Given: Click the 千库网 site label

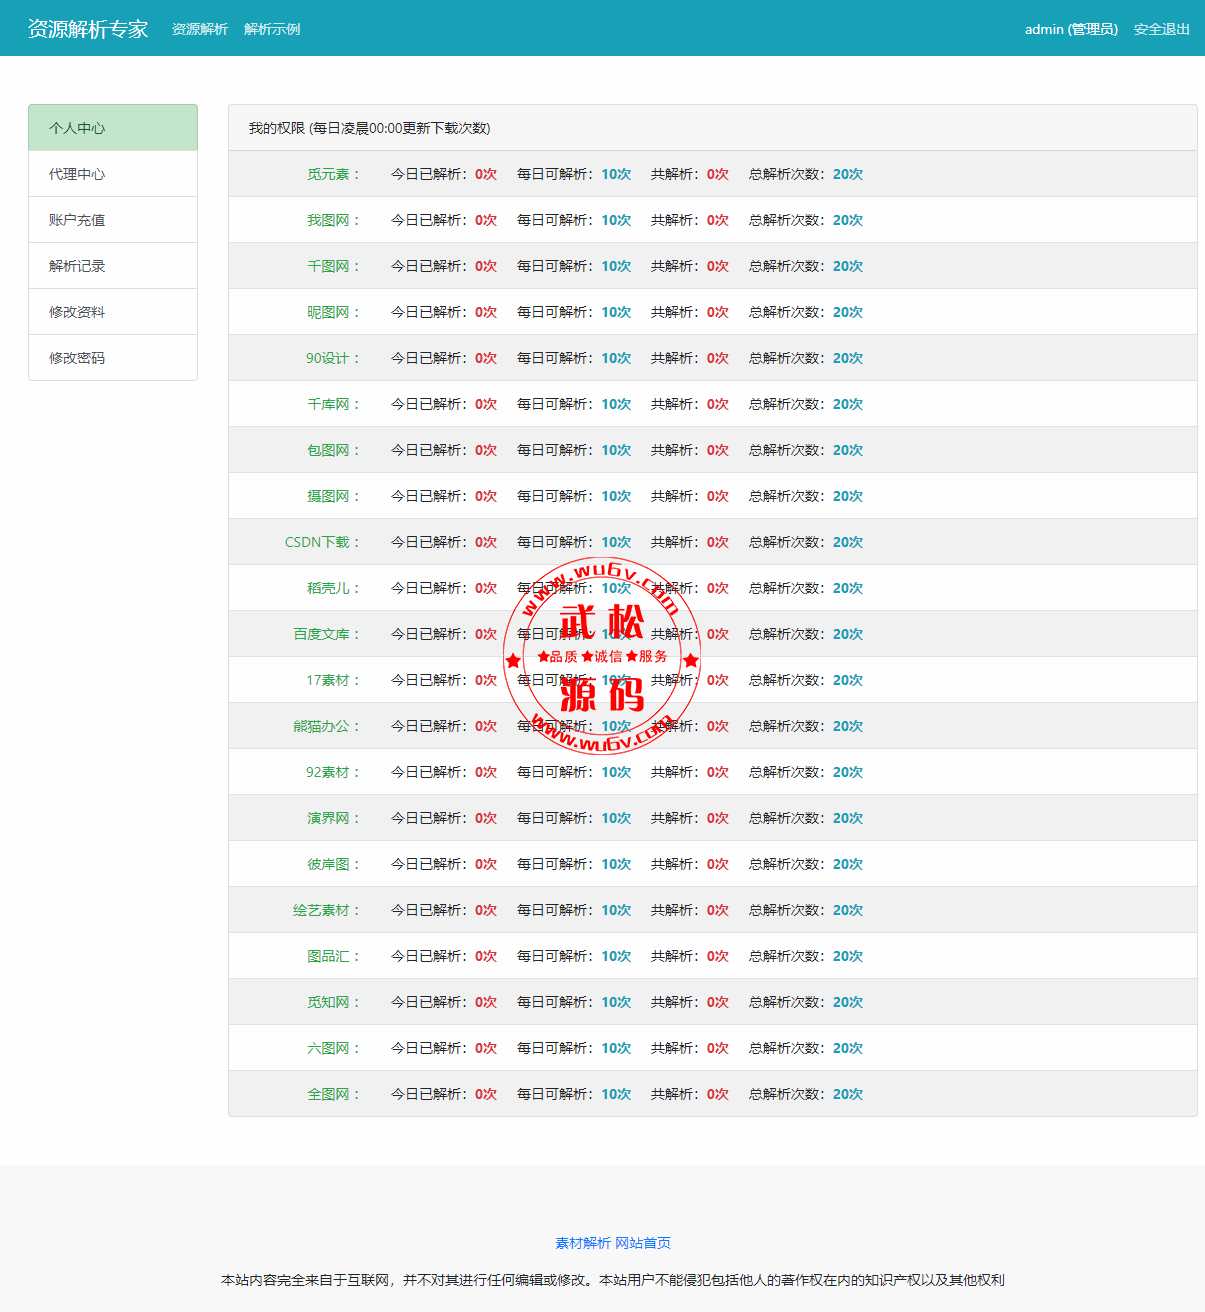Looking at the screenshot, I should pyautogui.click(x=333, y=404).
